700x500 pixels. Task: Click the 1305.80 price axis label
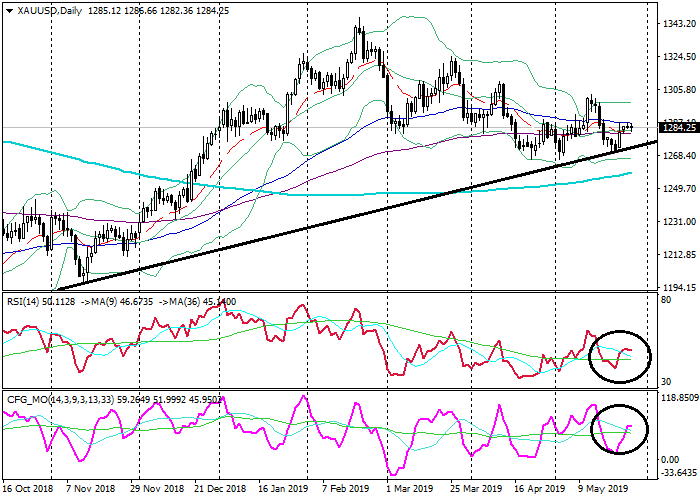[x=675, y=89]
